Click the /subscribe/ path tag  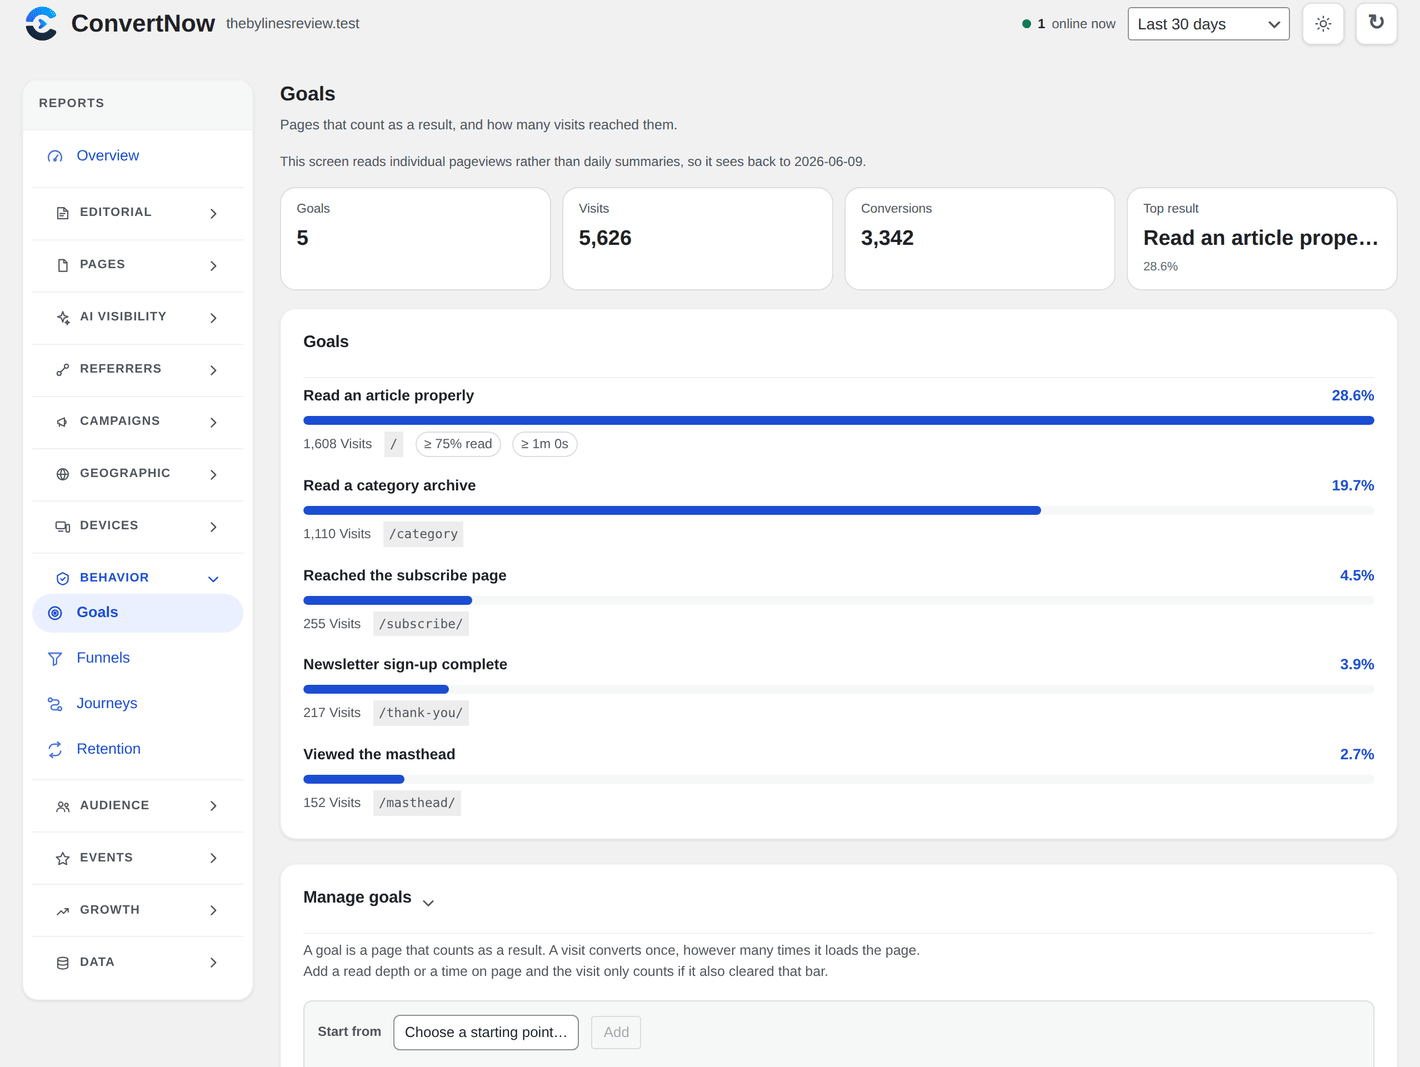tap(421, 624)
